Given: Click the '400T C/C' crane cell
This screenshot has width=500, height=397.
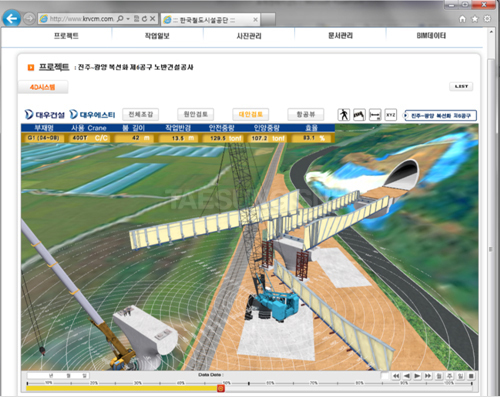Looking at the screenshot, I should (x=90, y=138).
